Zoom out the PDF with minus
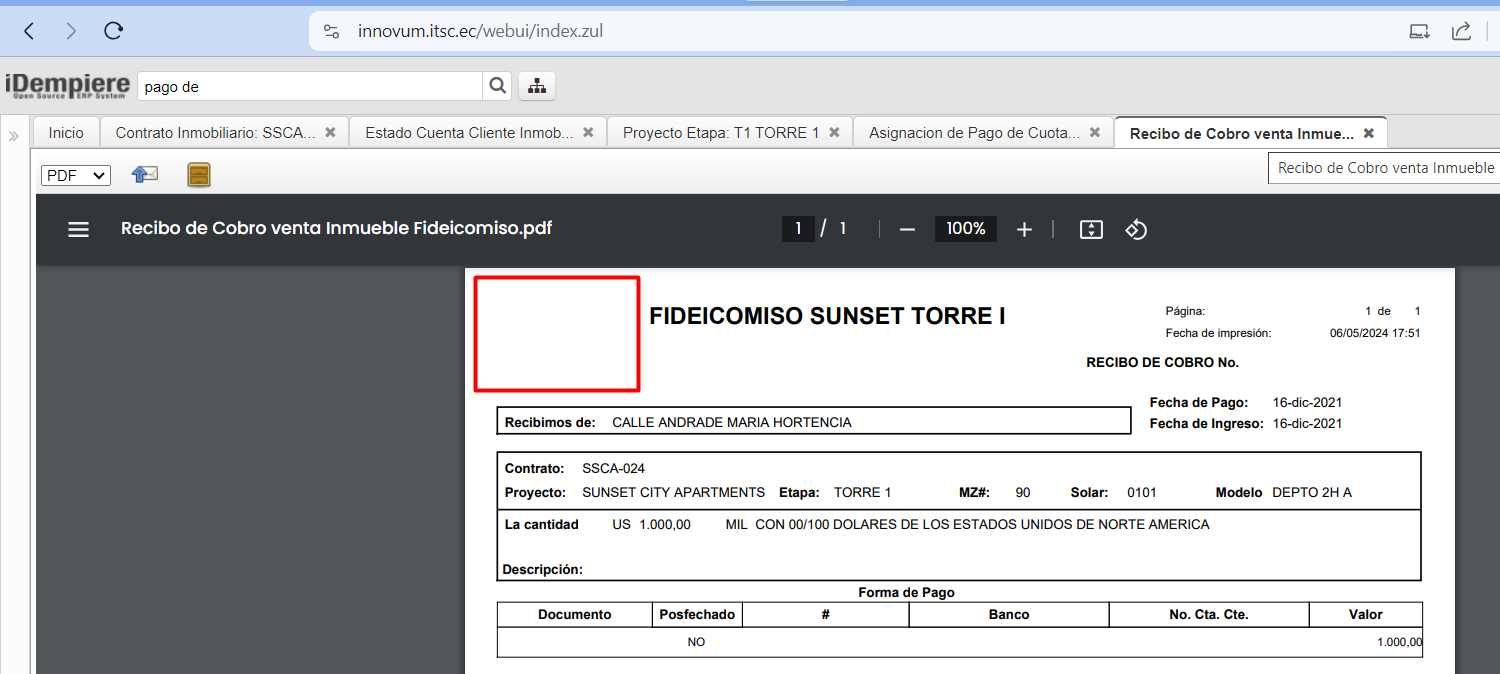Screen dimensions: 1500x674 coord(907,229)
